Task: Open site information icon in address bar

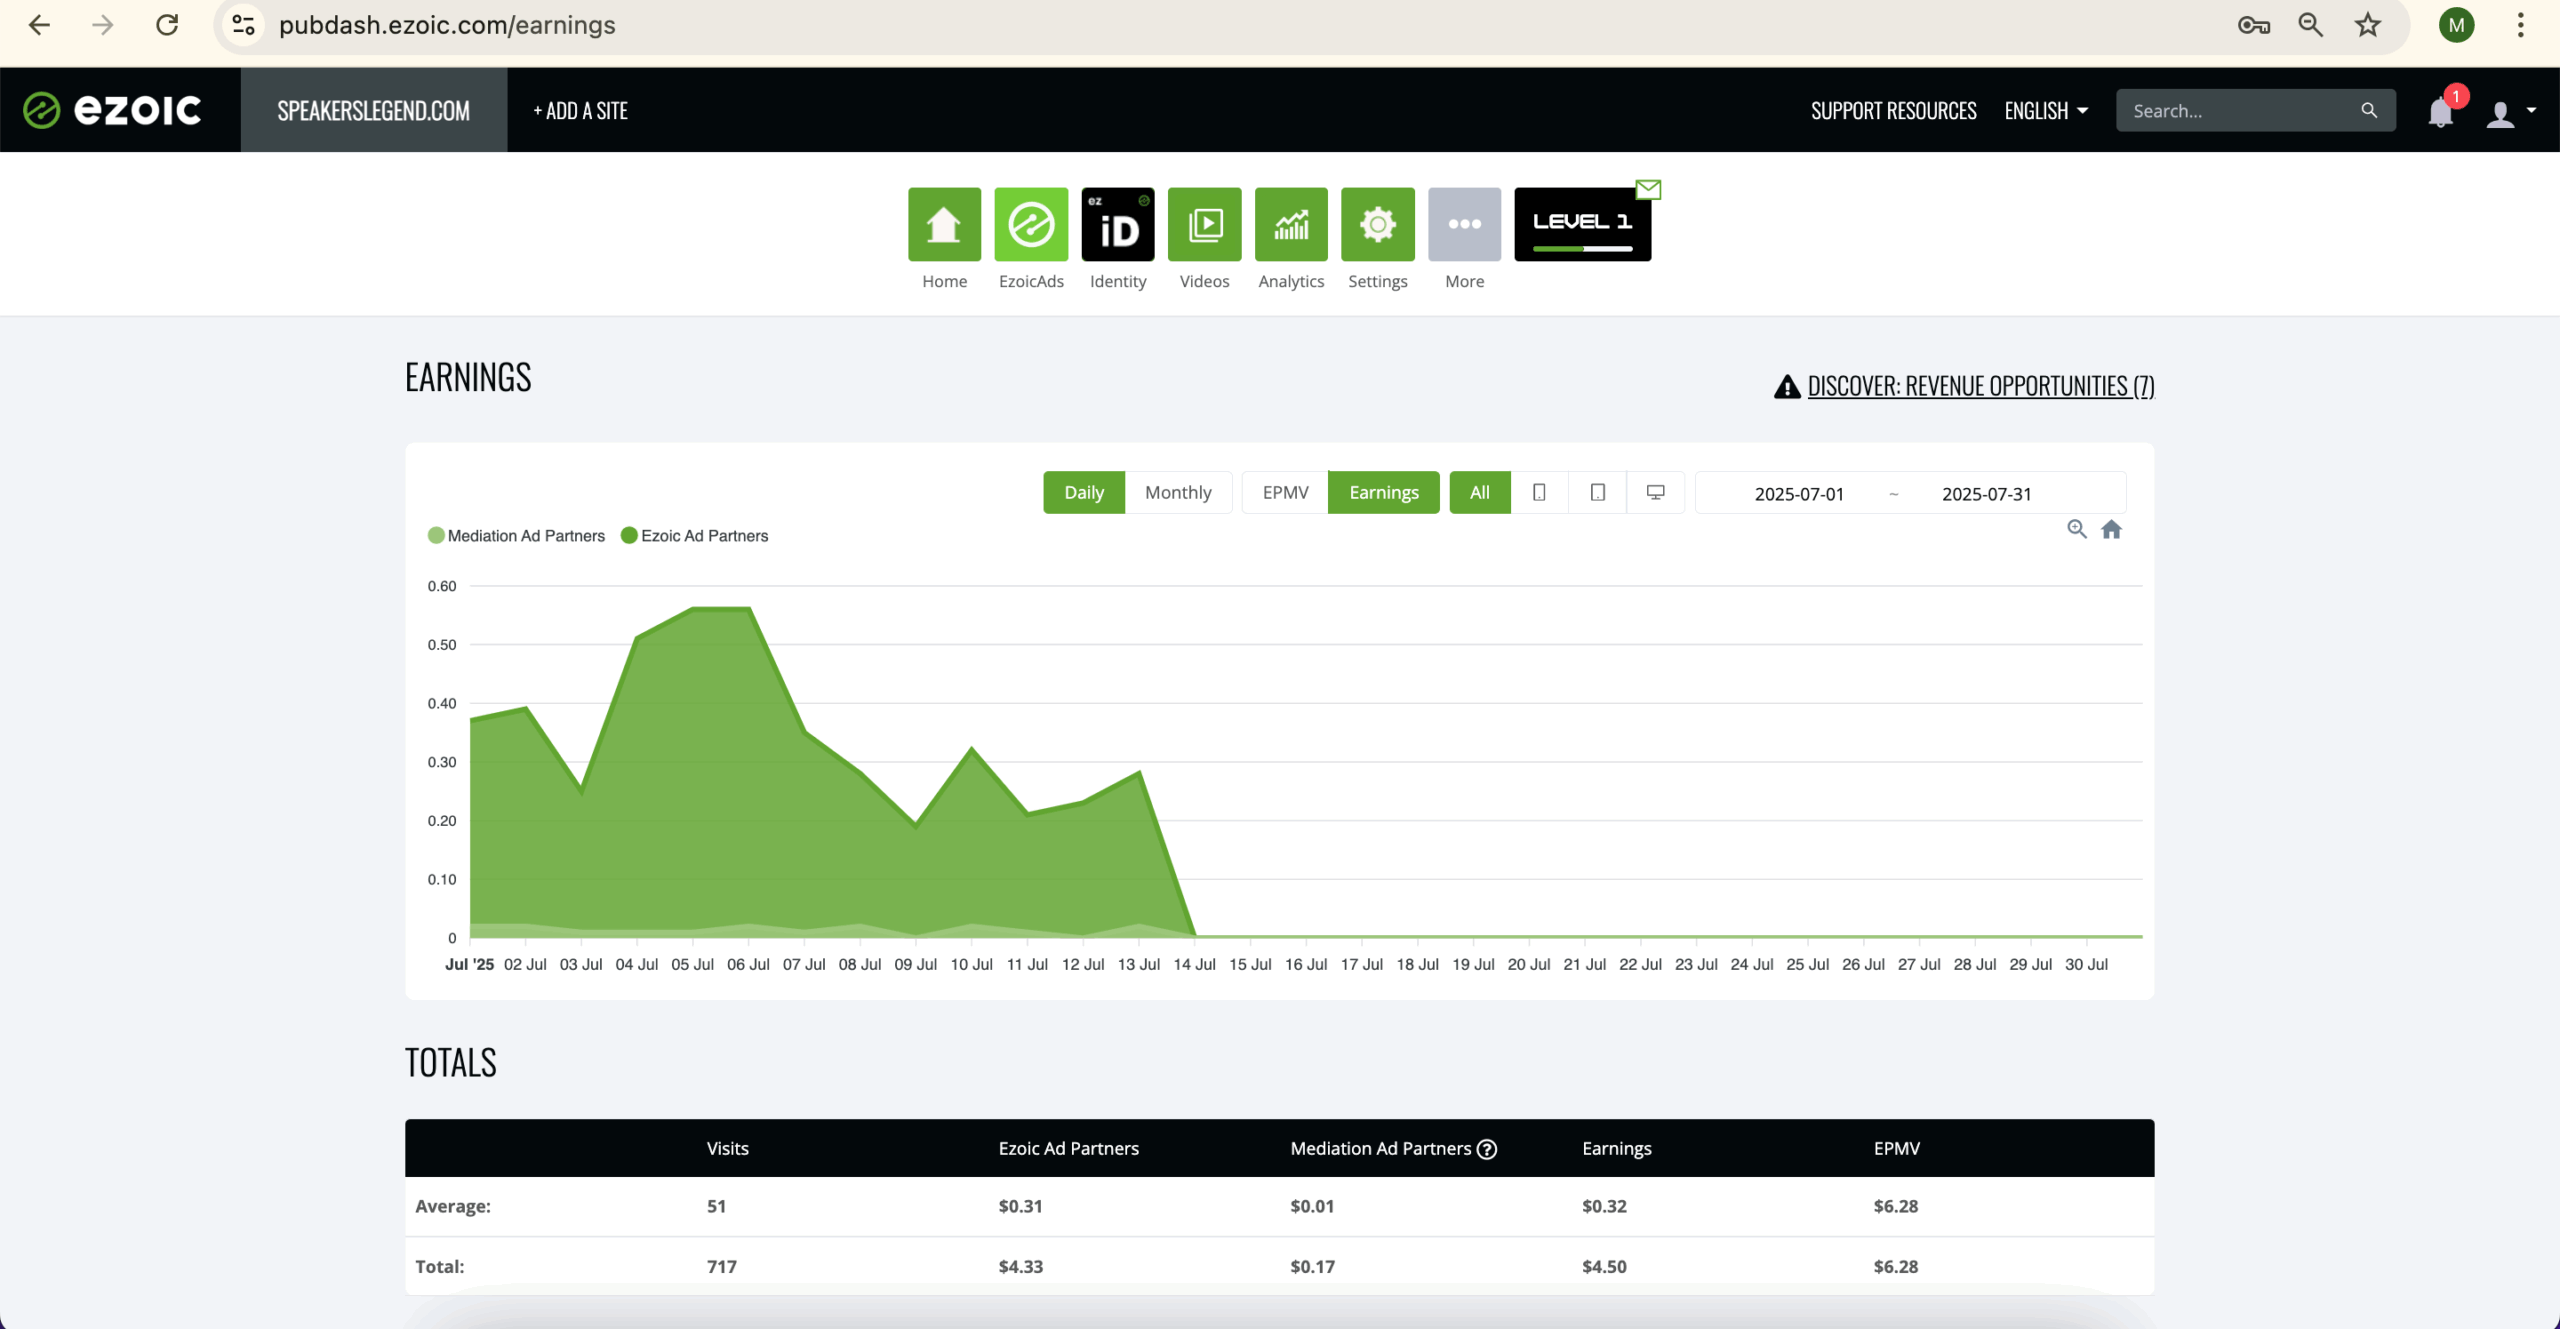Action: pos(243,25)
